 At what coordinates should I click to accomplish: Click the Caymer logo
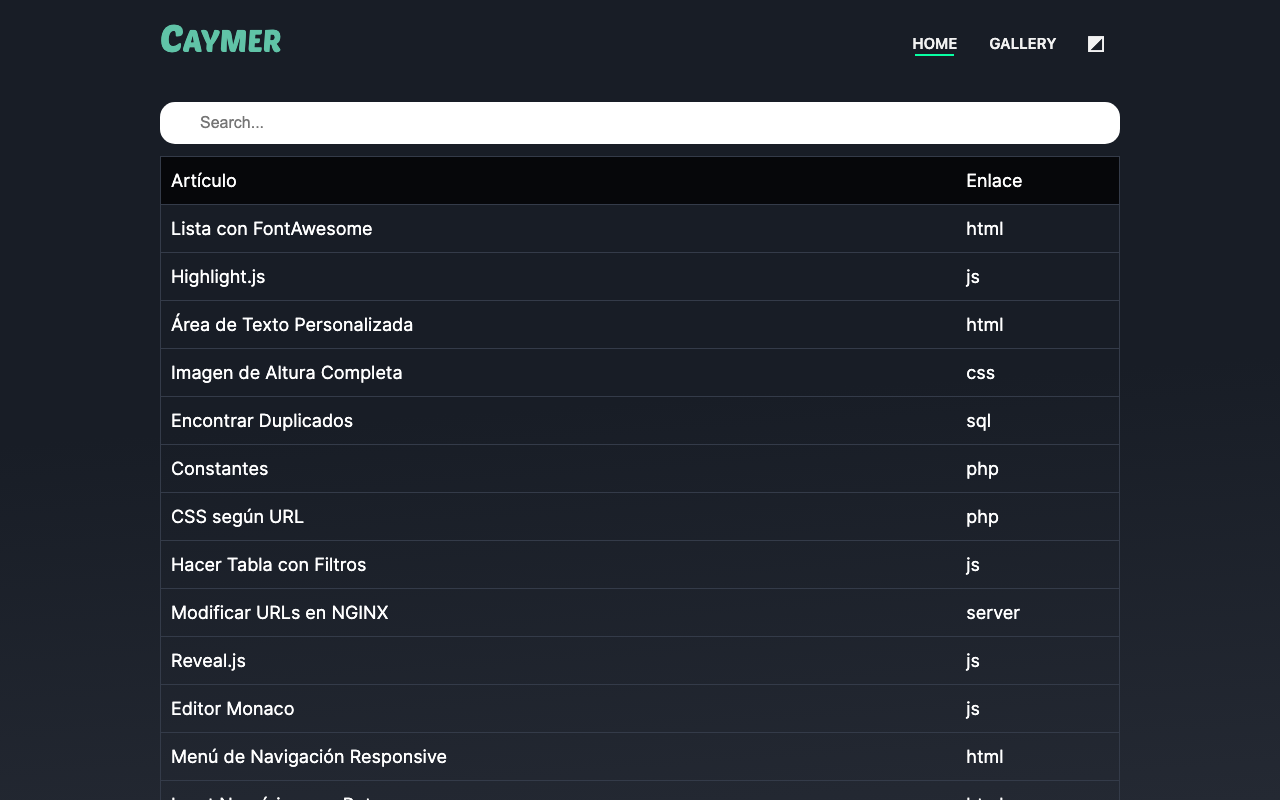click(x=221, y=40)
